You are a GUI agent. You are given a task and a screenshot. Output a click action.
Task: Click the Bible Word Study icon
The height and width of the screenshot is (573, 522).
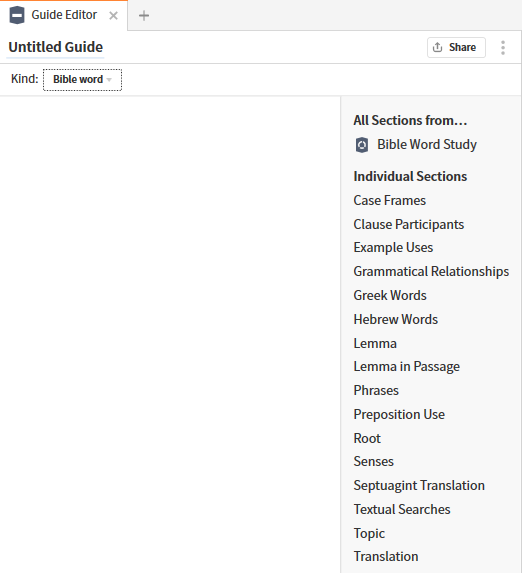tap(362, 145)
